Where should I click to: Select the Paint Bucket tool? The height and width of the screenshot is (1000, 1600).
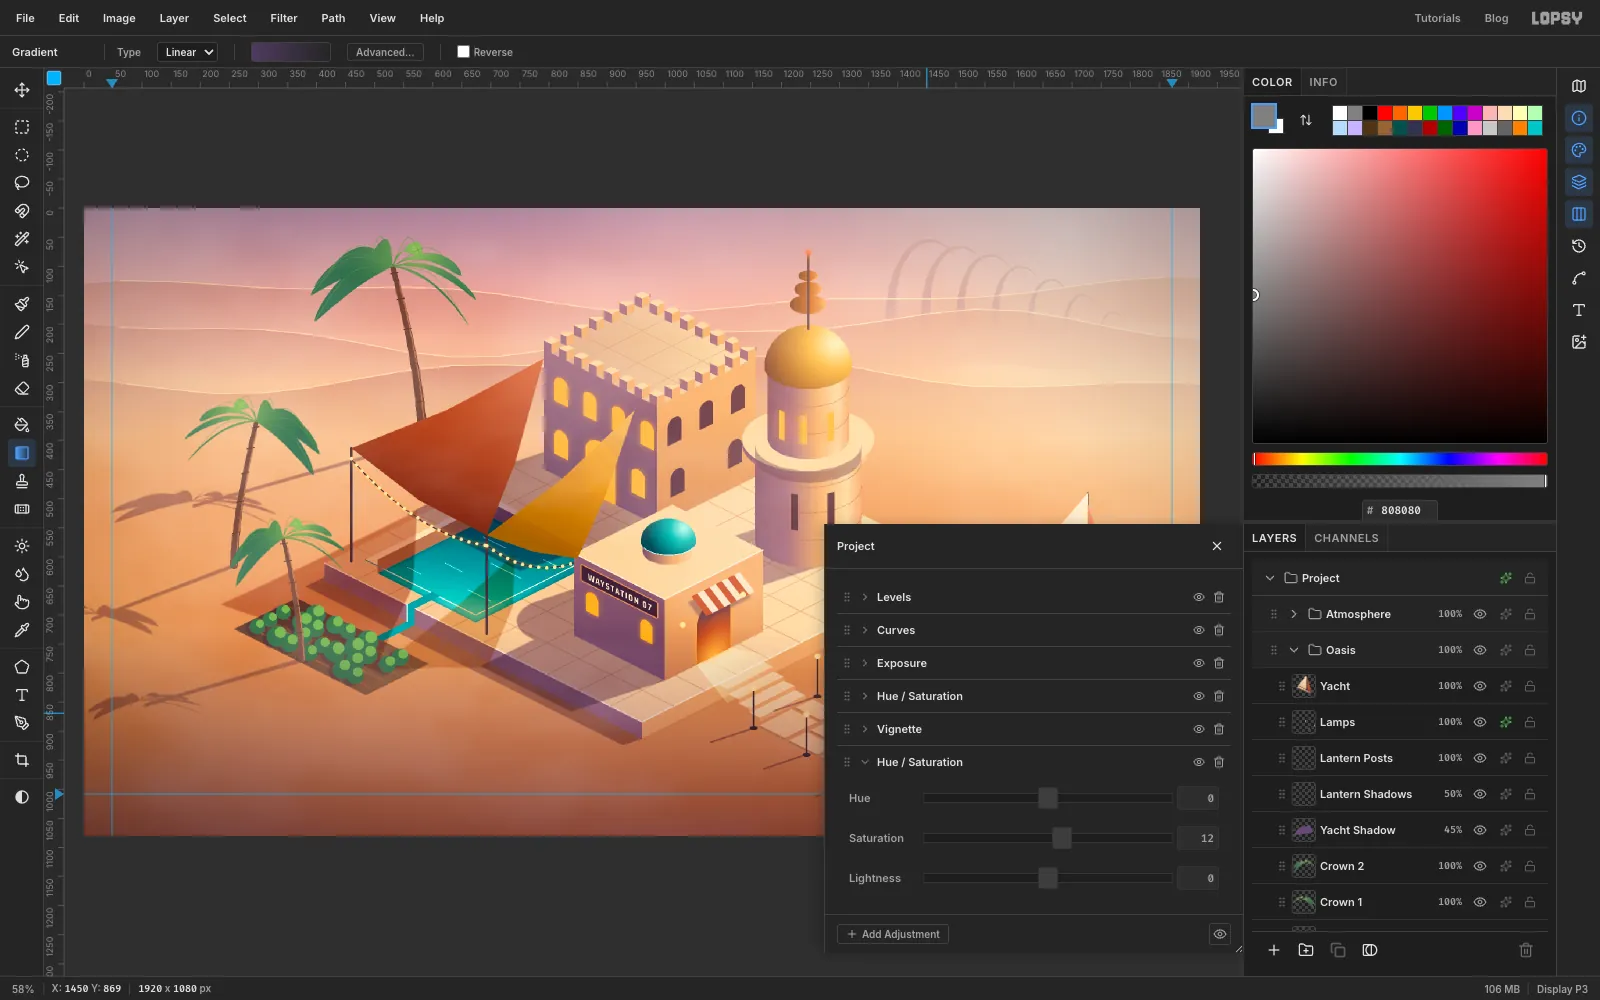(21, 425)
